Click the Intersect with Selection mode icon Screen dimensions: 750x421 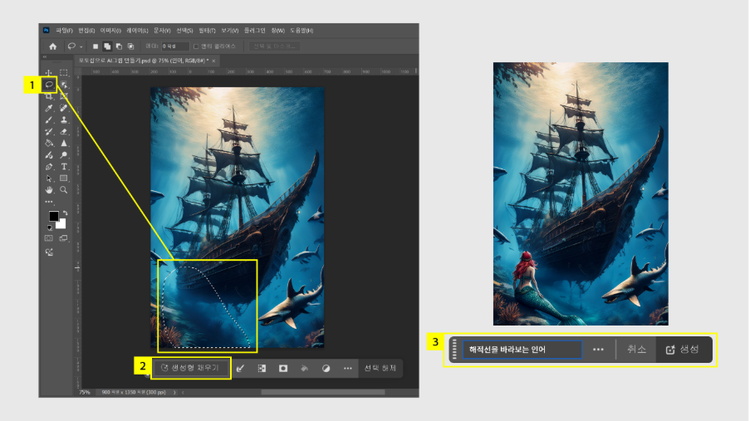[131, 46]
